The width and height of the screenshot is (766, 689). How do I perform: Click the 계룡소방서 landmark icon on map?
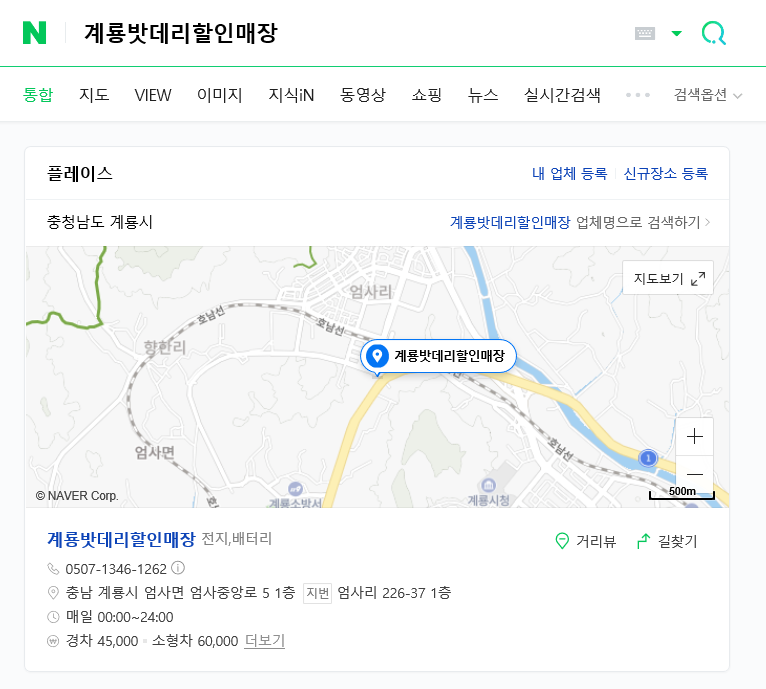tap(295, 489)
